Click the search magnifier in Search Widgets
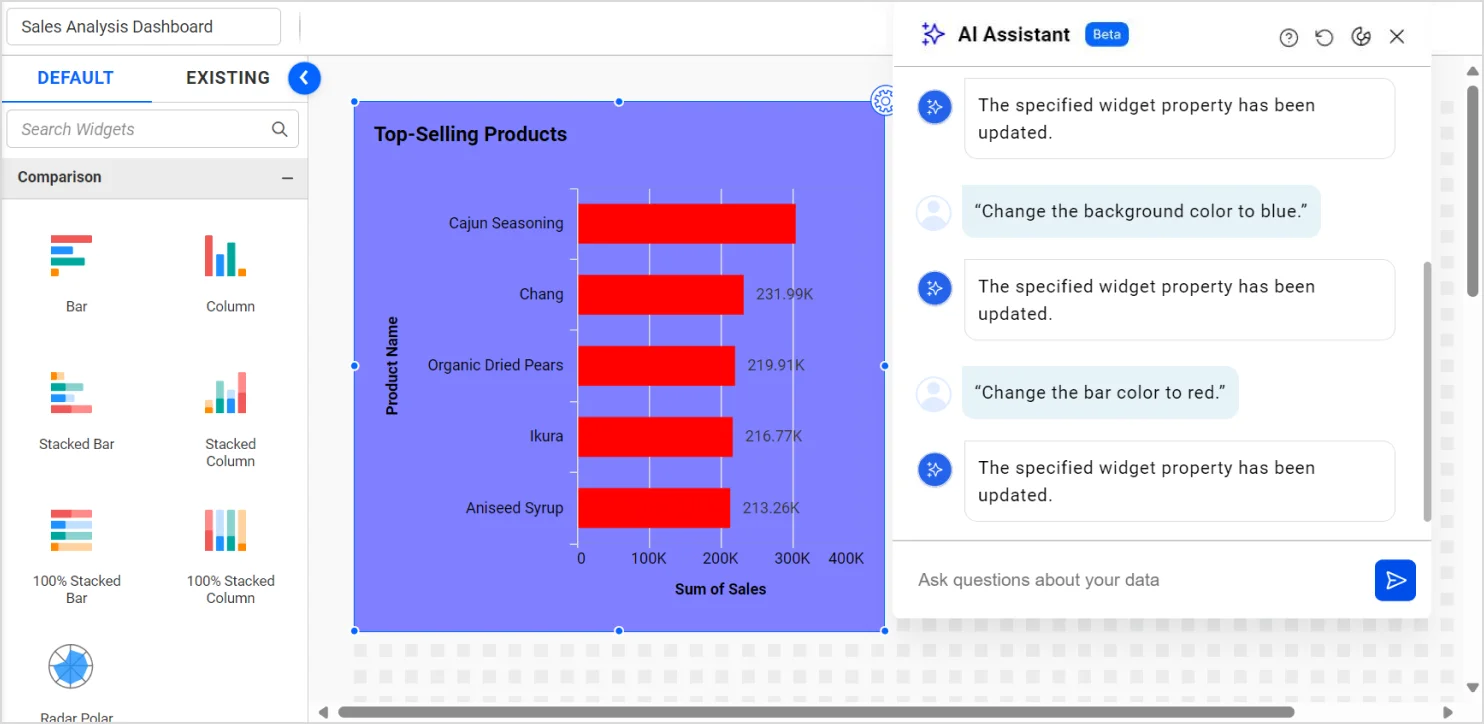 coord(280,129)
